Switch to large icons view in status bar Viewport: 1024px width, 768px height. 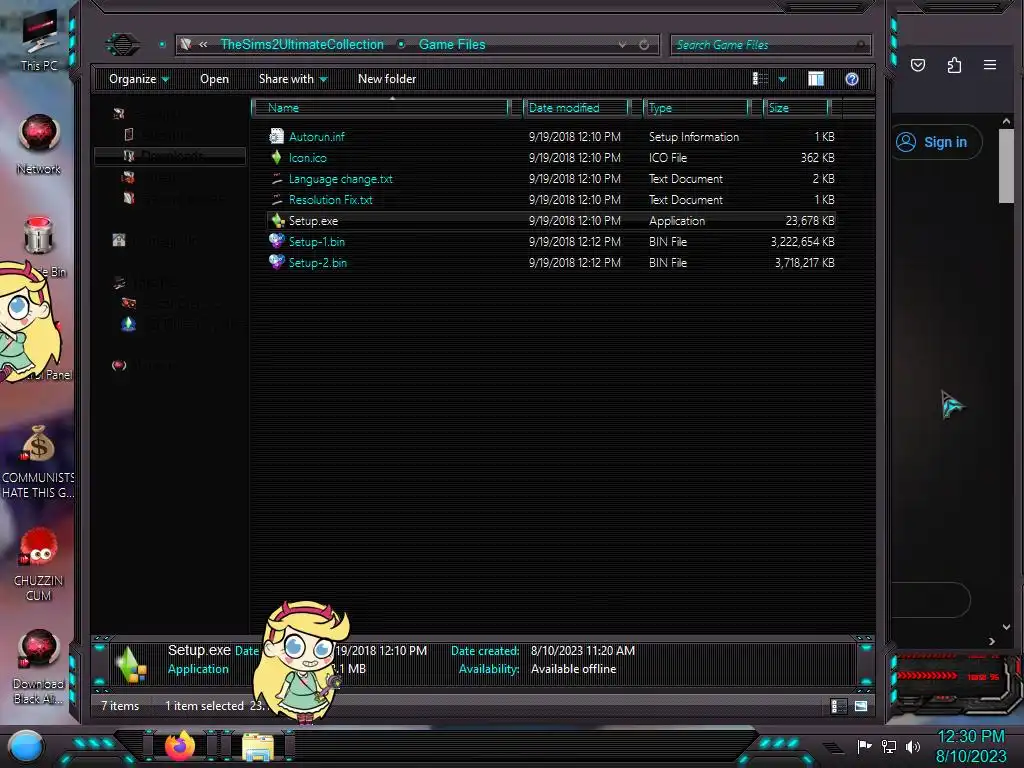pos(861,706)
